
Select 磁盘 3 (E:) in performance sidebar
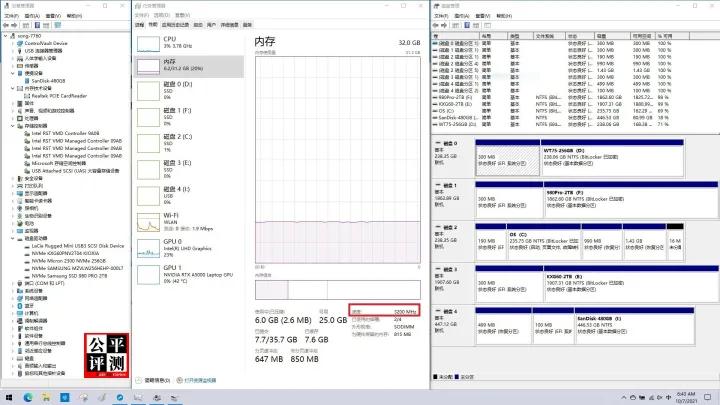(188, 169)
